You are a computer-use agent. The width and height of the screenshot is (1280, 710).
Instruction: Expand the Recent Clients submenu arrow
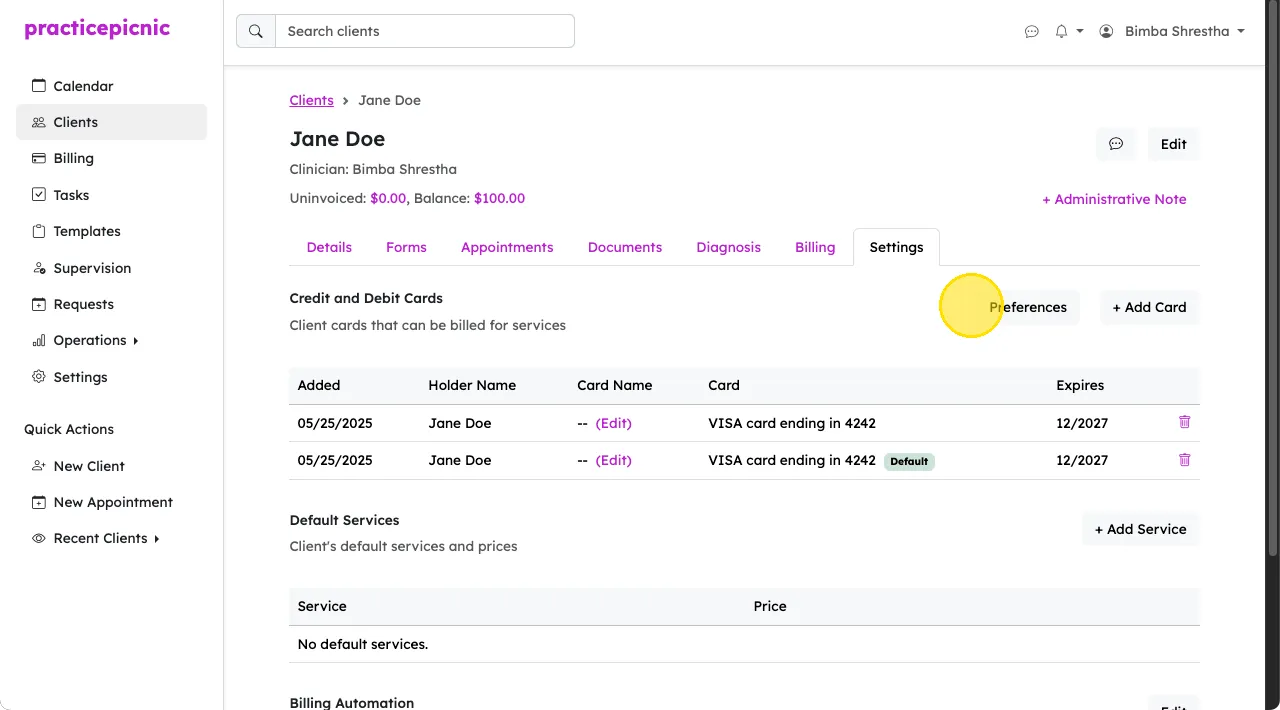[x=156, y=539]
